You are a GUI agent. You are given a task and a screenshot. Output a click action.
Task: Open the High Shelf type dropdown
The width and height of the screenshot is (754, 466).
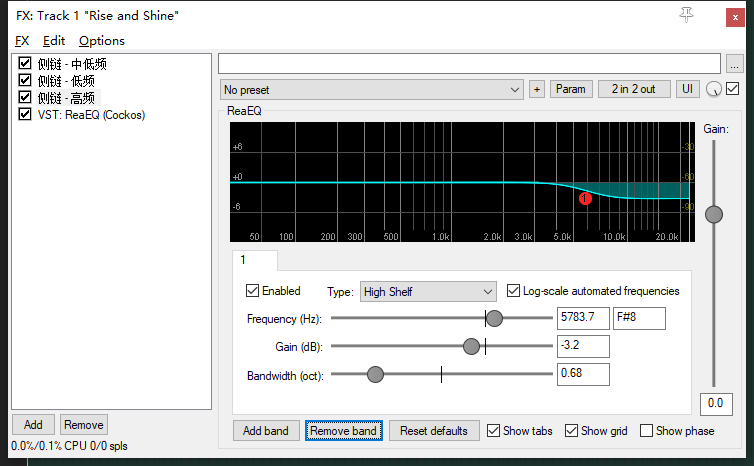(x=428, y=291)
